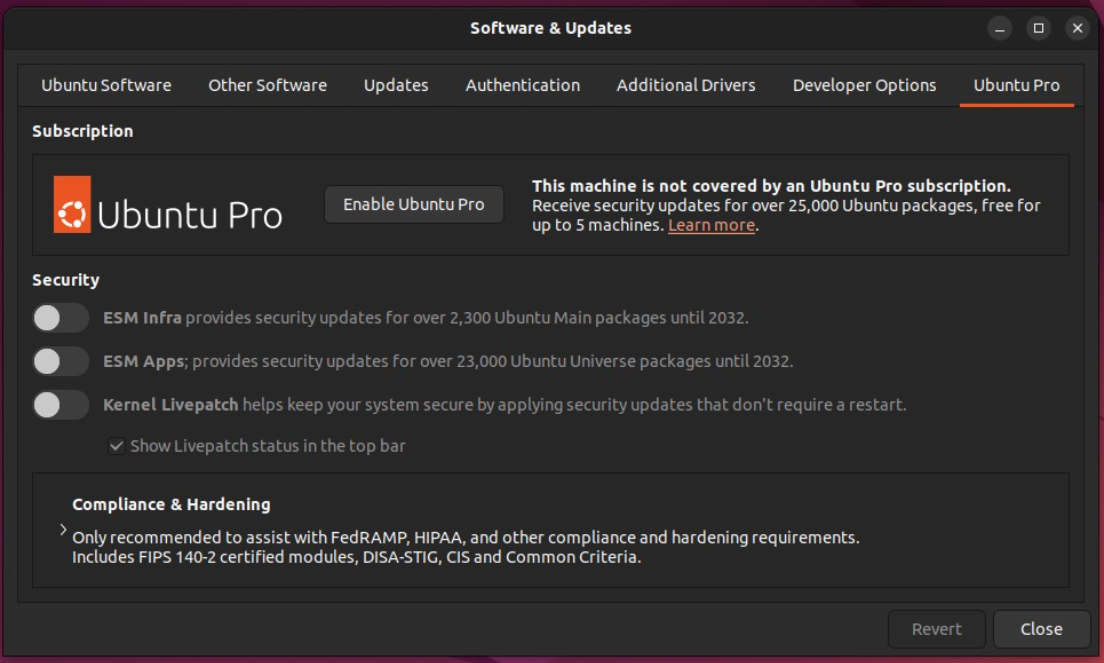Click the Close button
Screen dimensions: 1104x663
point(1041,629)
